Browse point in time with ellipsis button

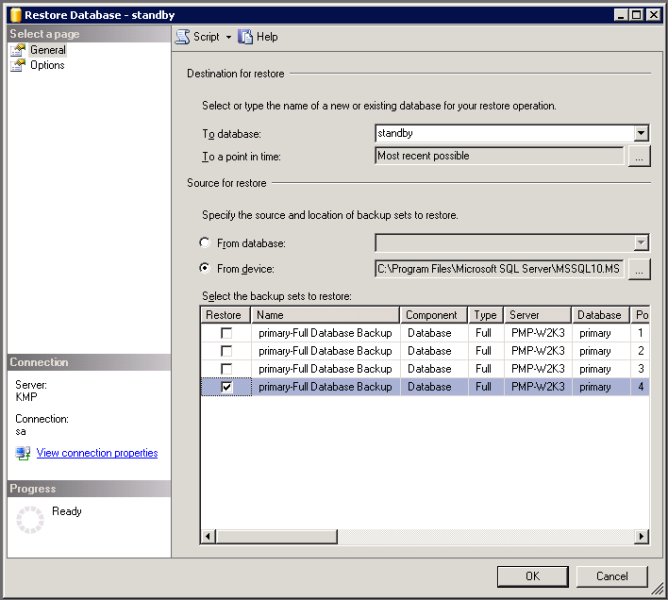coord(639,156)
